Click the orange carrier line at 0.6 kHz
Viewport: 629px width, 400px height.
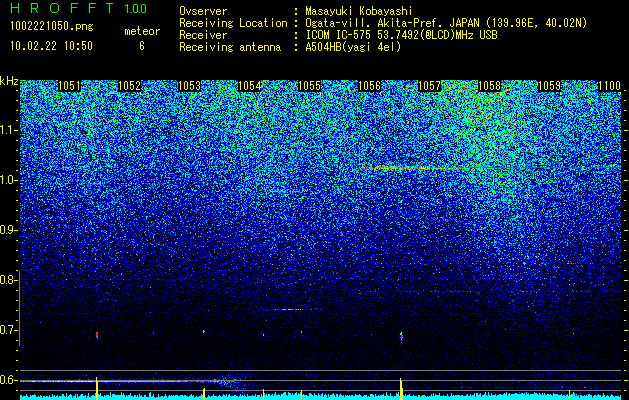pos(120,381)
